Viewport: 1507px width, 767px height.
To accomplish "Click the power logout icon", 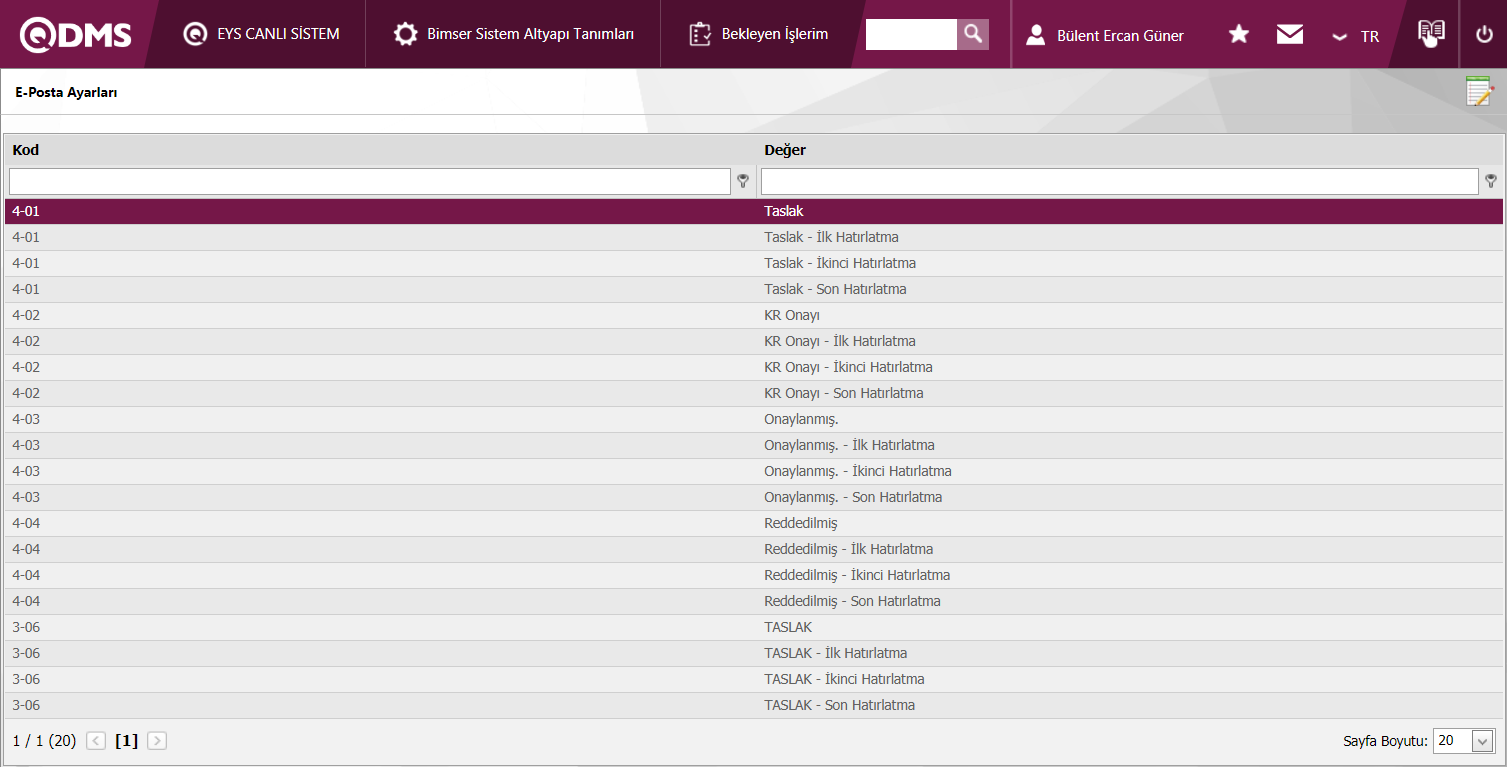I will tap(1484, 35).
